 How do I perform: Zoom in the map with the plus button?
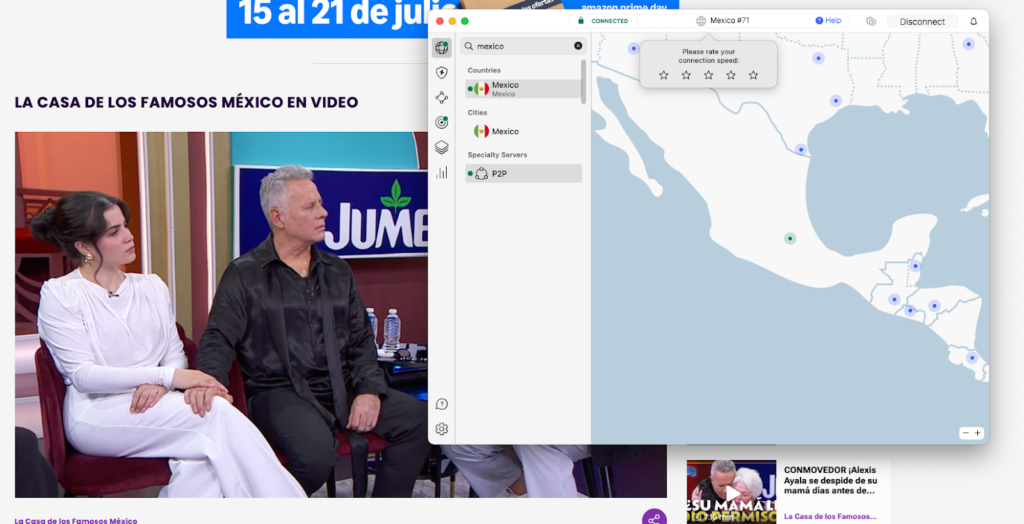click(978, 433)
